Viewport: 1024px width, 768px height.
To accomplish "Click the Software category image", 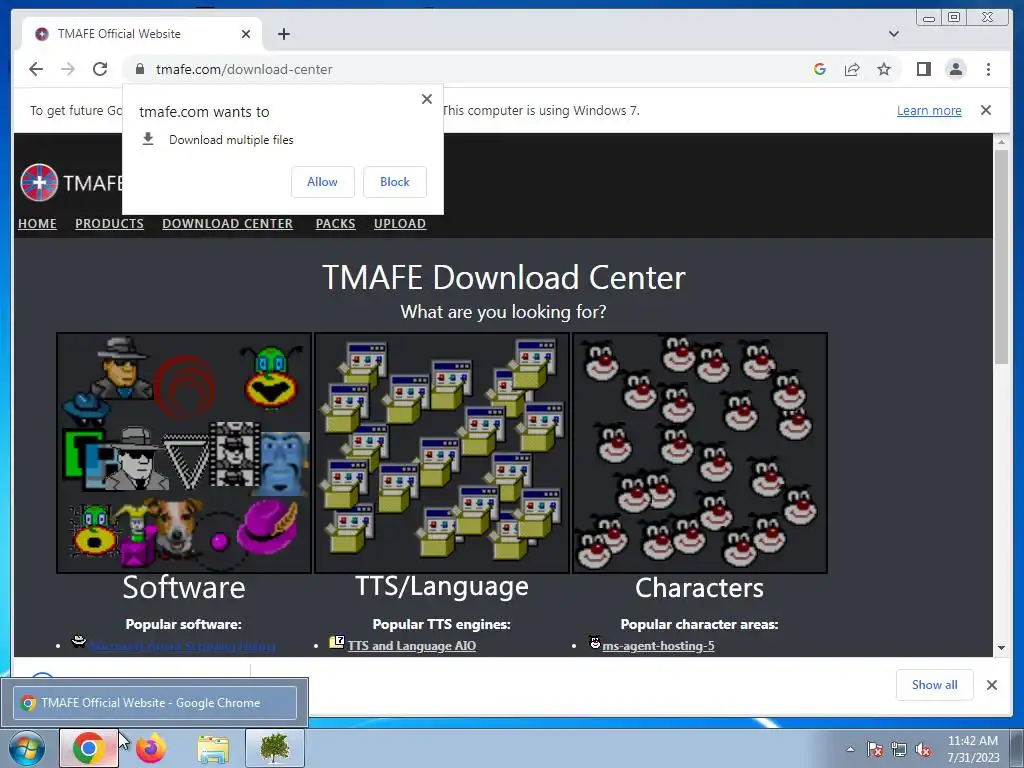I will [x=184, y=453].
